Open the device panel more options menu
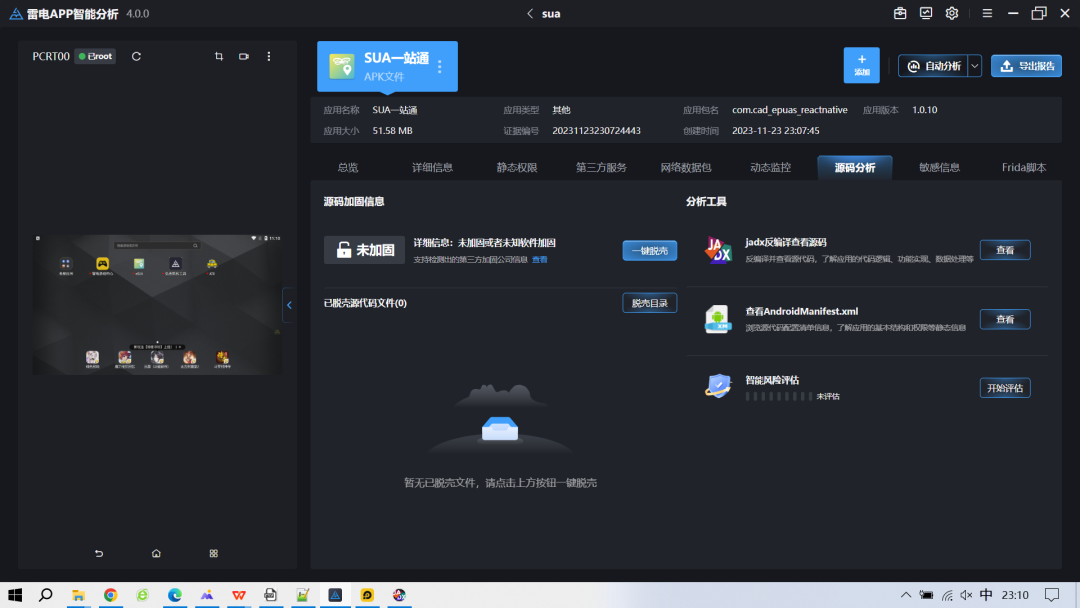The image size is (1080, 608). [x=269, y=56]
